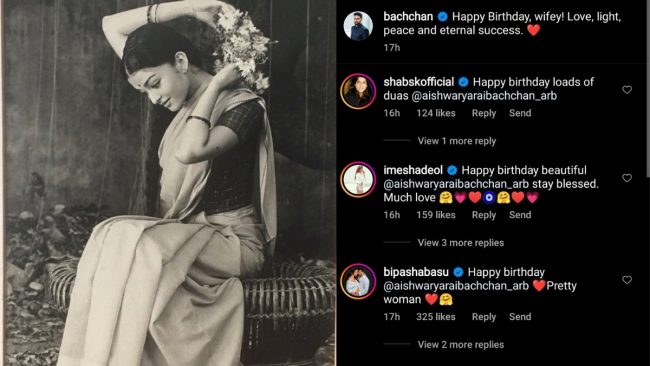Open @aishwaryaraibachchan_arb mention in shabskofficial comment
This screenshot has width=650, height=366.
click(484, 96)
